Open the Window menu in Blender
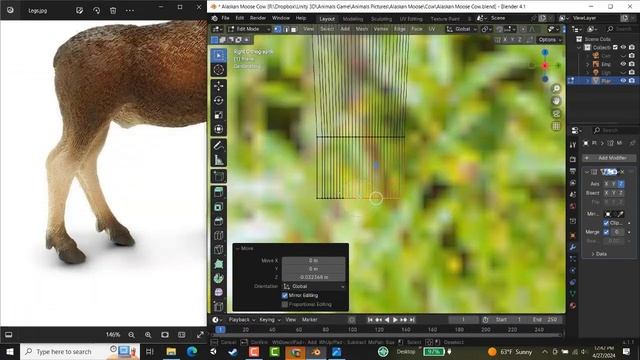 click(x=280, y=18)
